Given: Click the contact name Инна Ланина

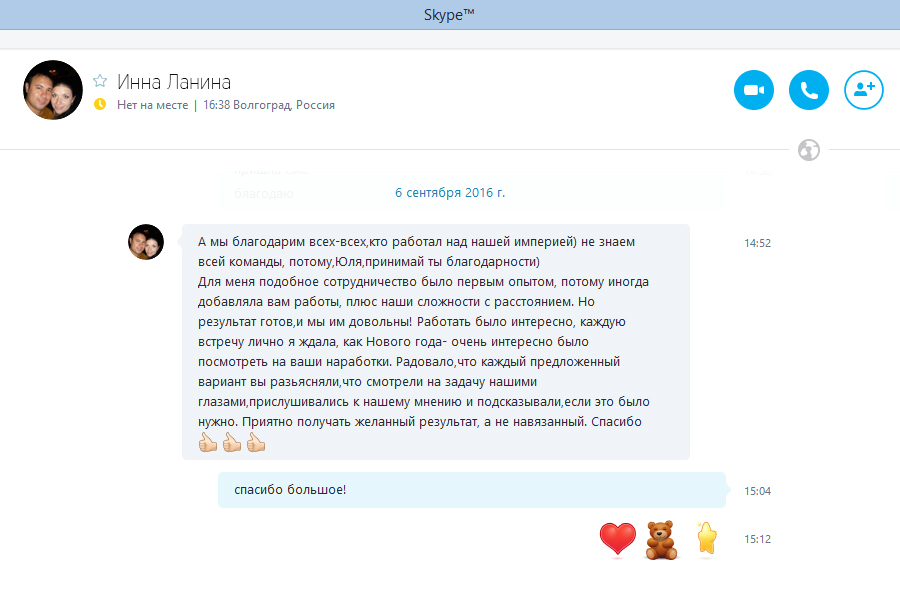Looking at the screenshot, I should (x=174, y=82).
